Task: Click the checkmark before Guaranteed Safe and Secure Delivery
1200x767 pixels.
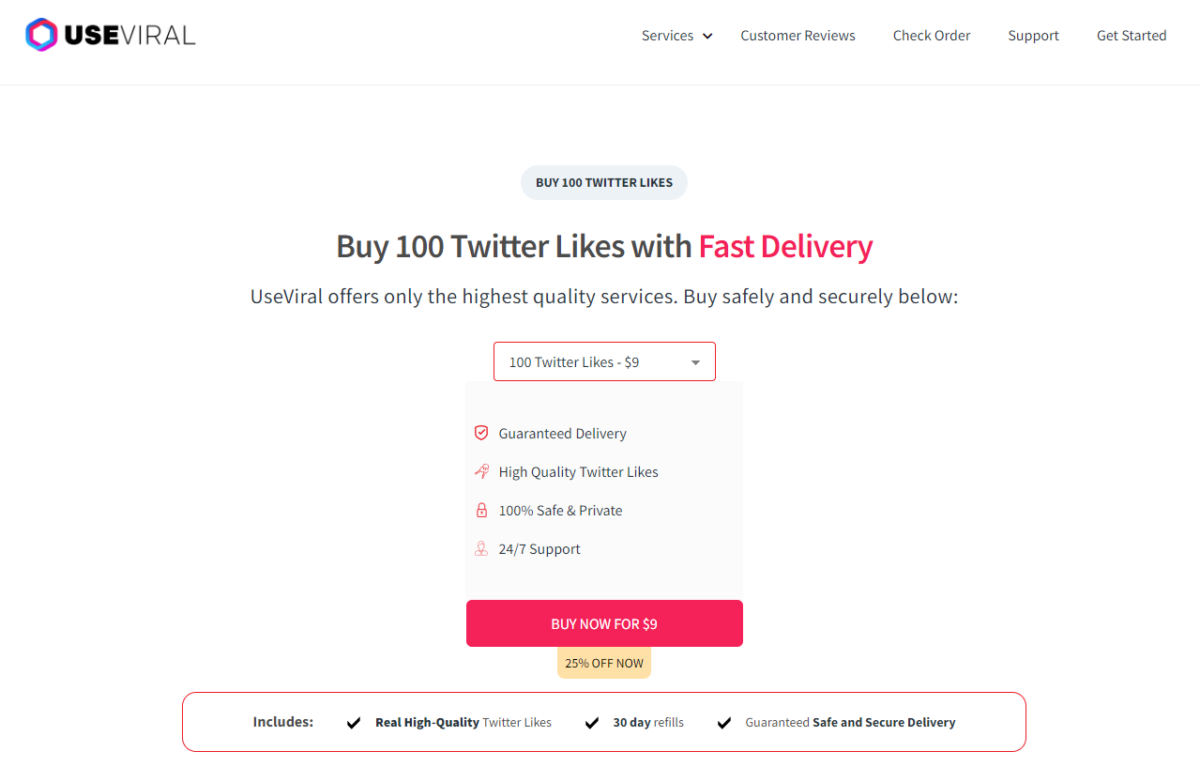Action: 724,722
